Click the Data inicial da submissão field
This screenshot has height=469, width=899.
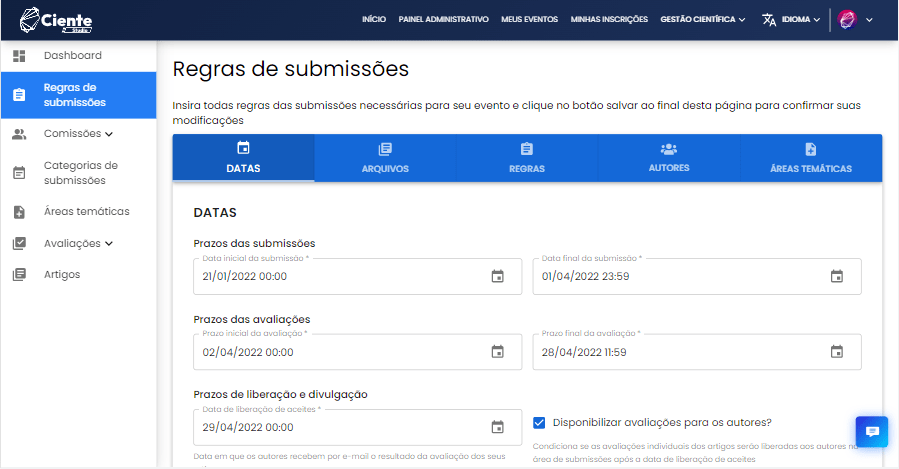pyautogui.click(x=357, y=276)
